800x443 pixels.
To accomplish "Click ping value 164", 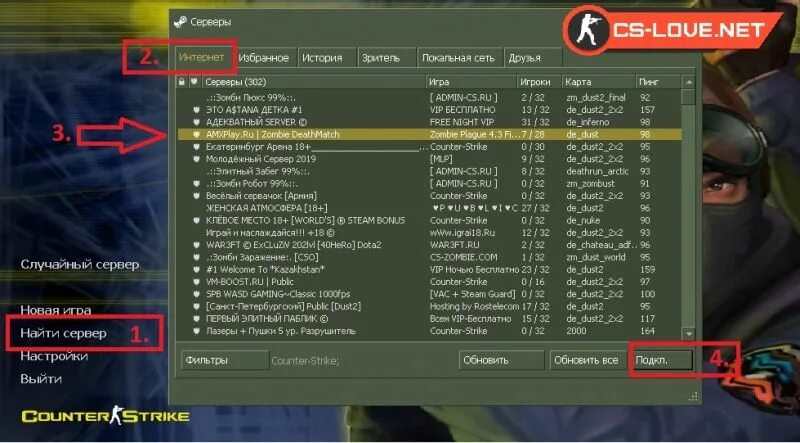I will tap(647, 331).
